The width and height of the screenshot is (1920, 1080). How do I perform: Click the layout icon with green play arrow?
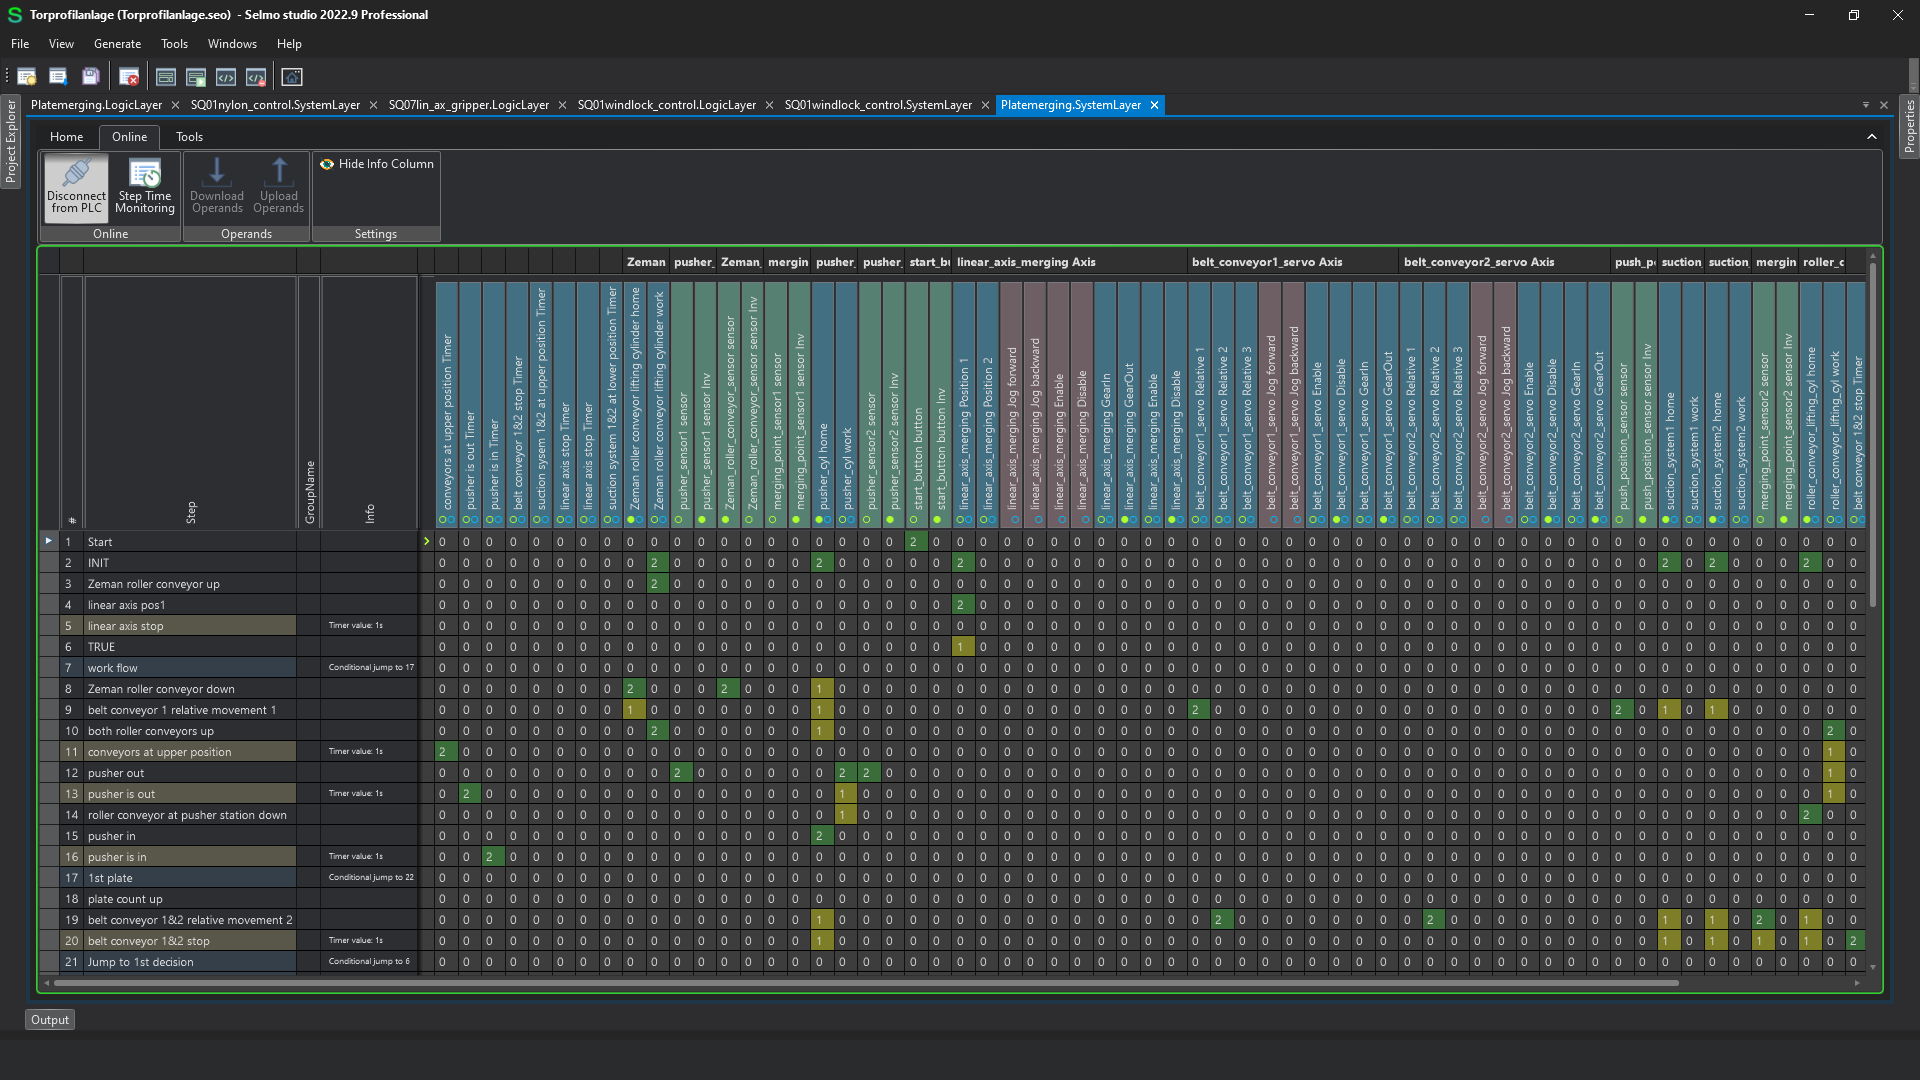pyautogui.click(x=196, y=77)
